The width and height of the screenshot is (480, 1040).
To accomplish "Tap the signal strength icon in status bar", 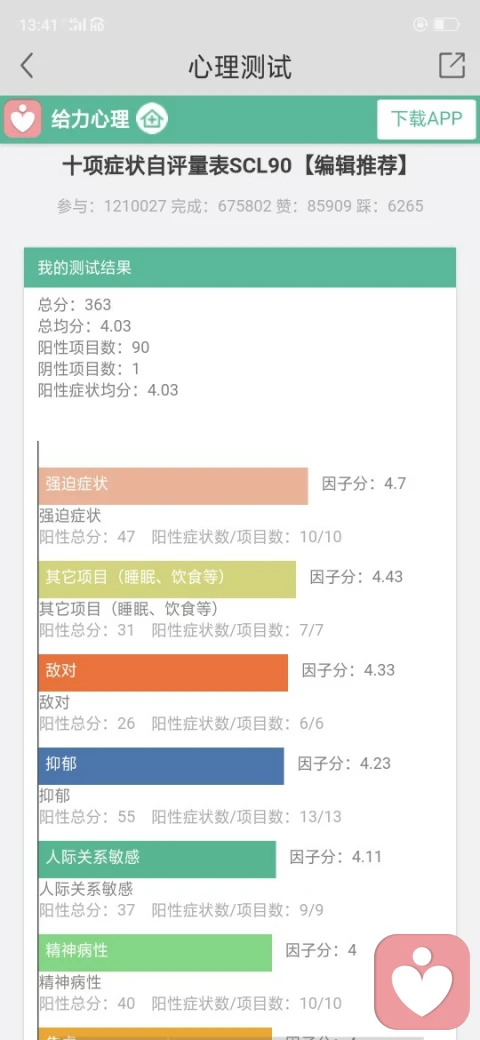I will (78, 25).
